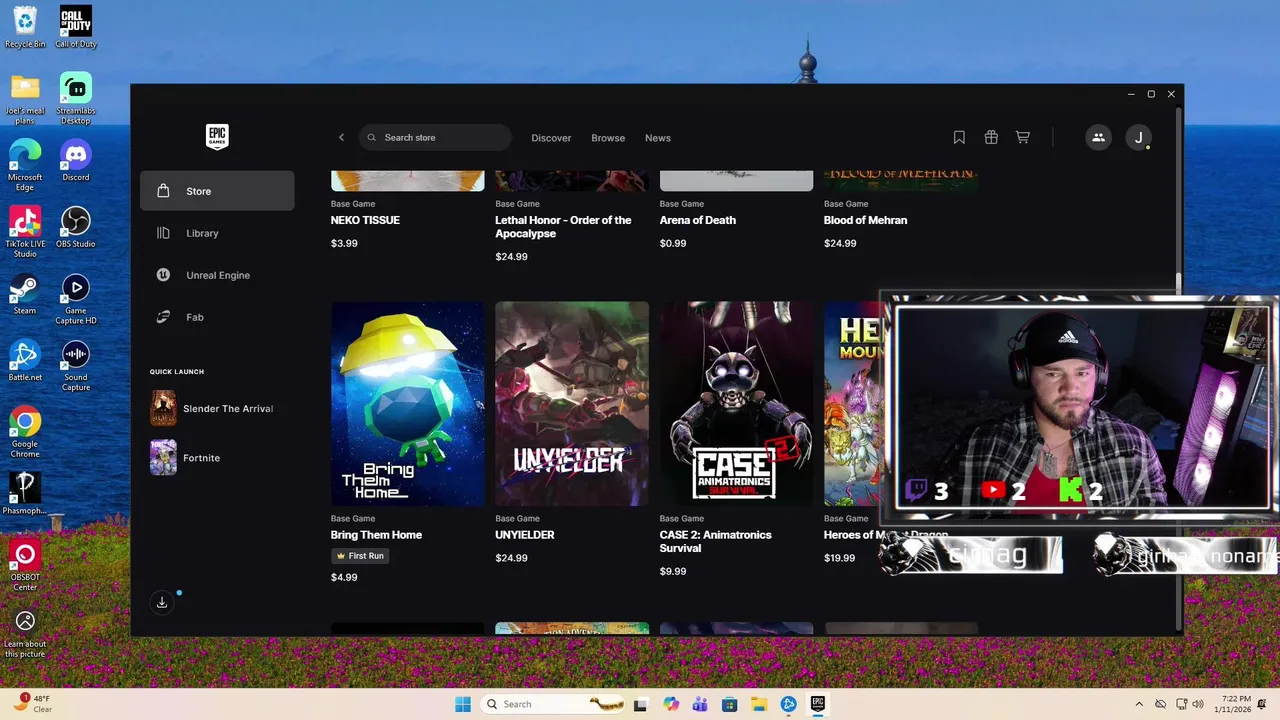This screenshot has width=1280, height=720.
Task: Click the Bring Them Home title text
Action: (376, 535)
